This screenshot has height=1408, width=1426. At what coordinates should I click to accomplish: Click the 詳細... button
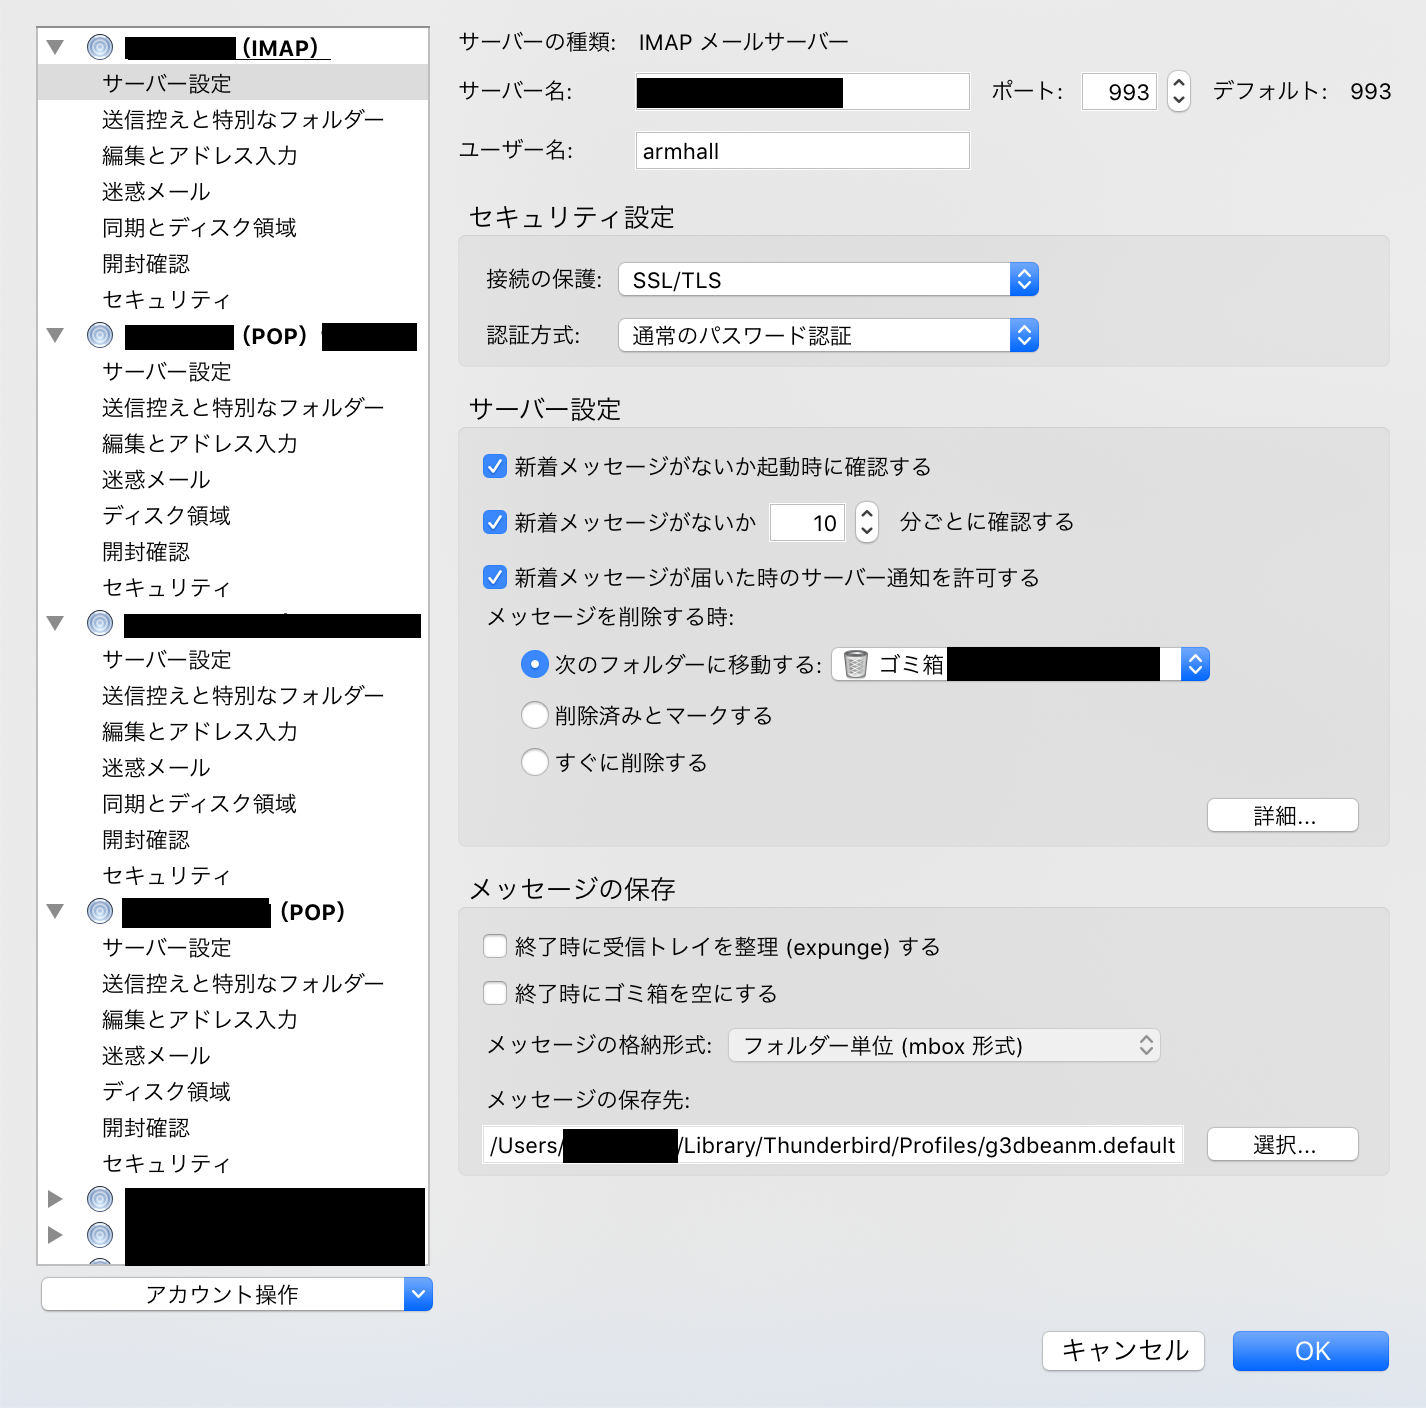pos(1282,816)
